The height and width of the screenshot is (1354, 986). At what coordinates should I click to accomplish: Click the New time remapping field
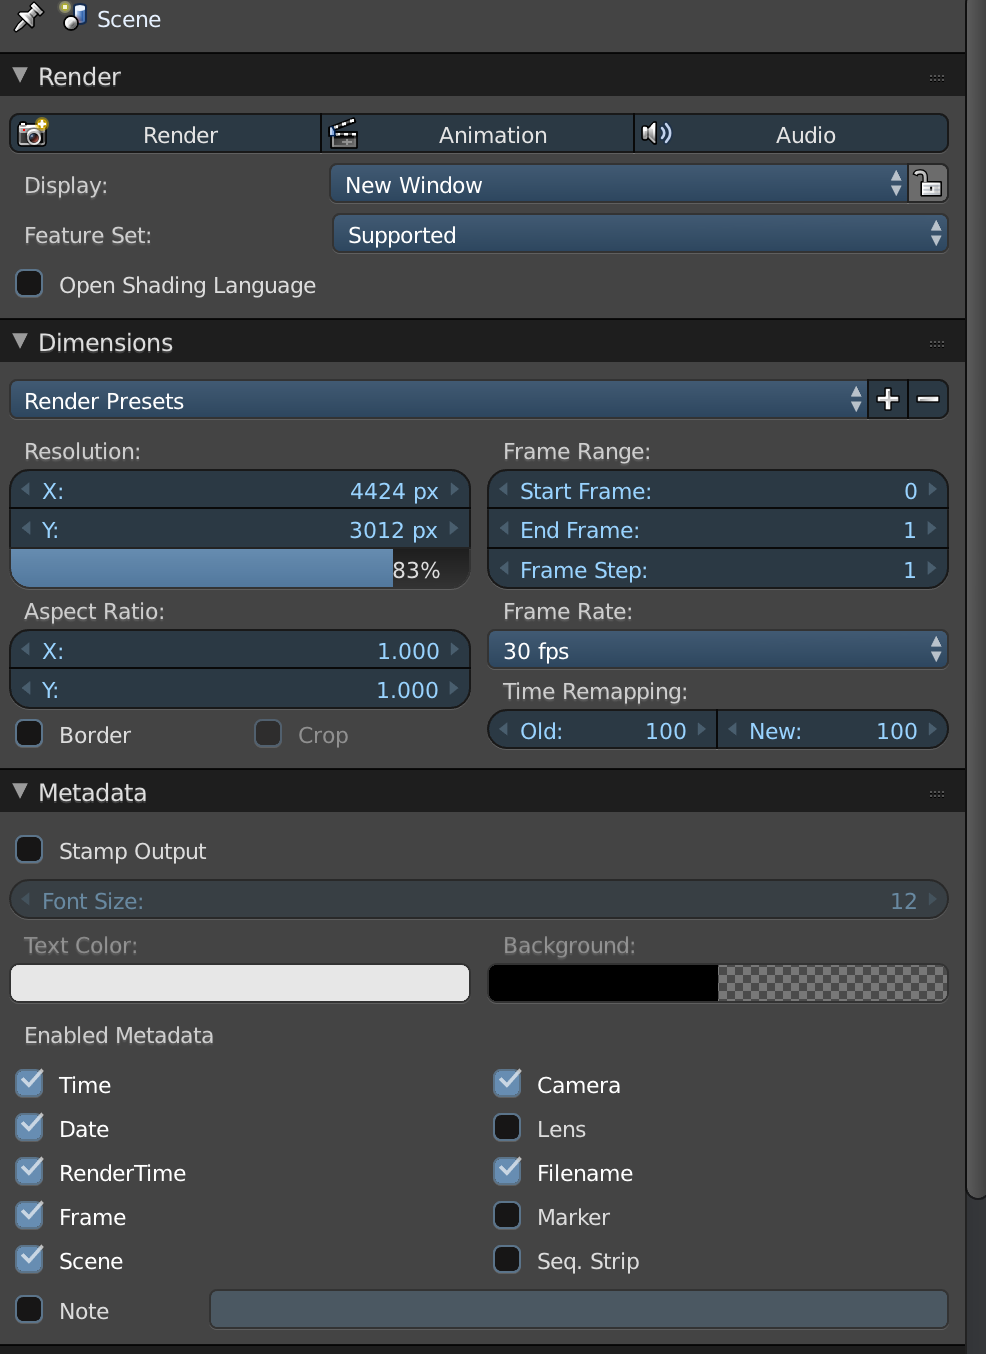click(x=833, y=730)
